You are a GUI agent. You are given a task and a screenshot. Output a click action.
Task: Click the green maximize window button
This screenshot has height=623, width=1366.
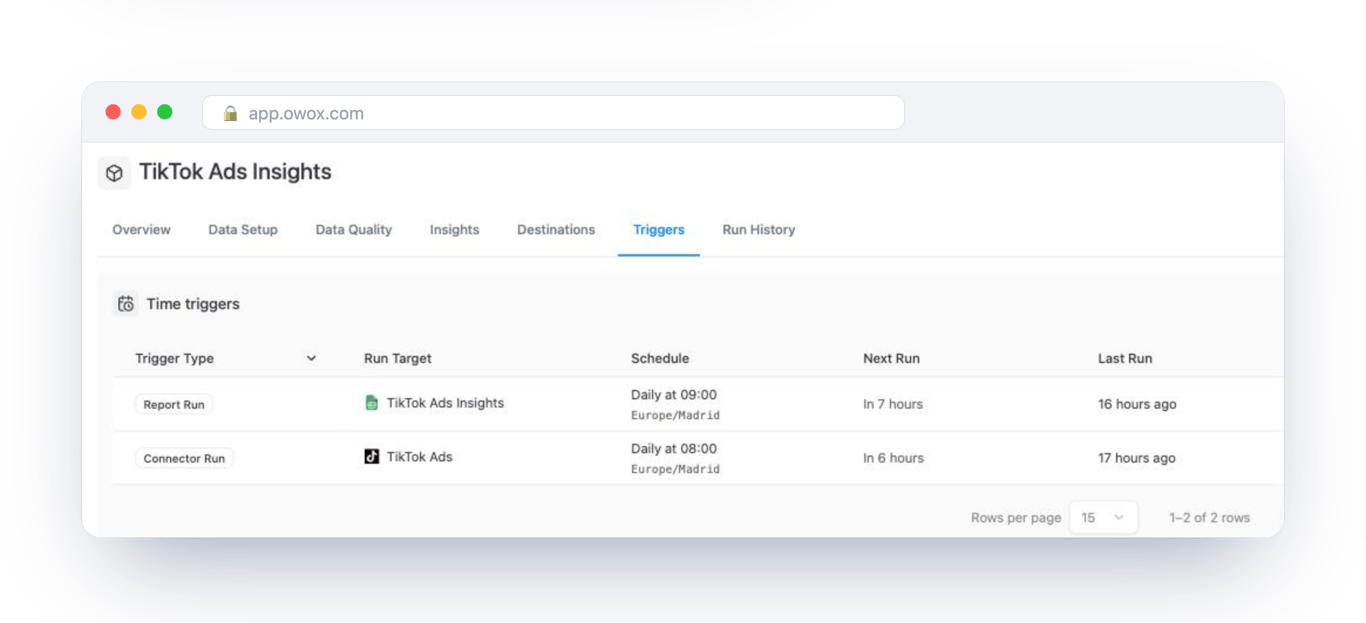click(165, 112)
